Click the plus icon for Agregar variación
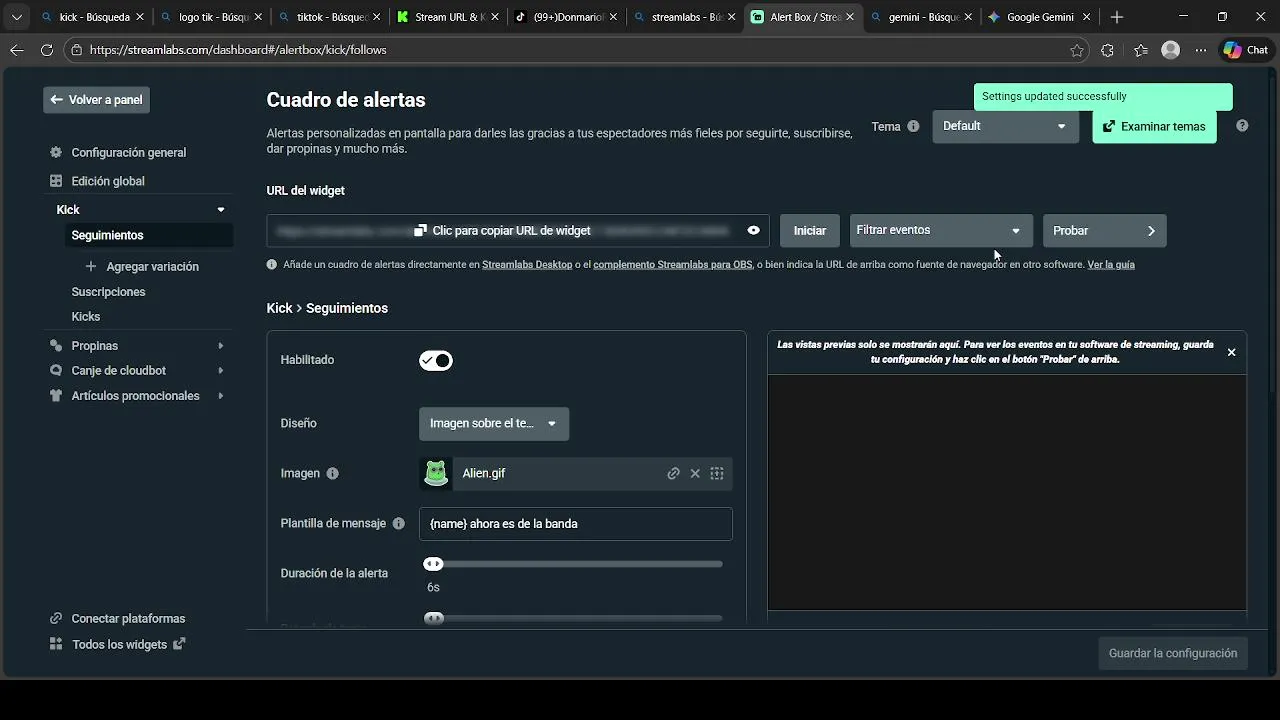Image resolution: width=1280 pixels, height=720 pixels. coord(91,267)
